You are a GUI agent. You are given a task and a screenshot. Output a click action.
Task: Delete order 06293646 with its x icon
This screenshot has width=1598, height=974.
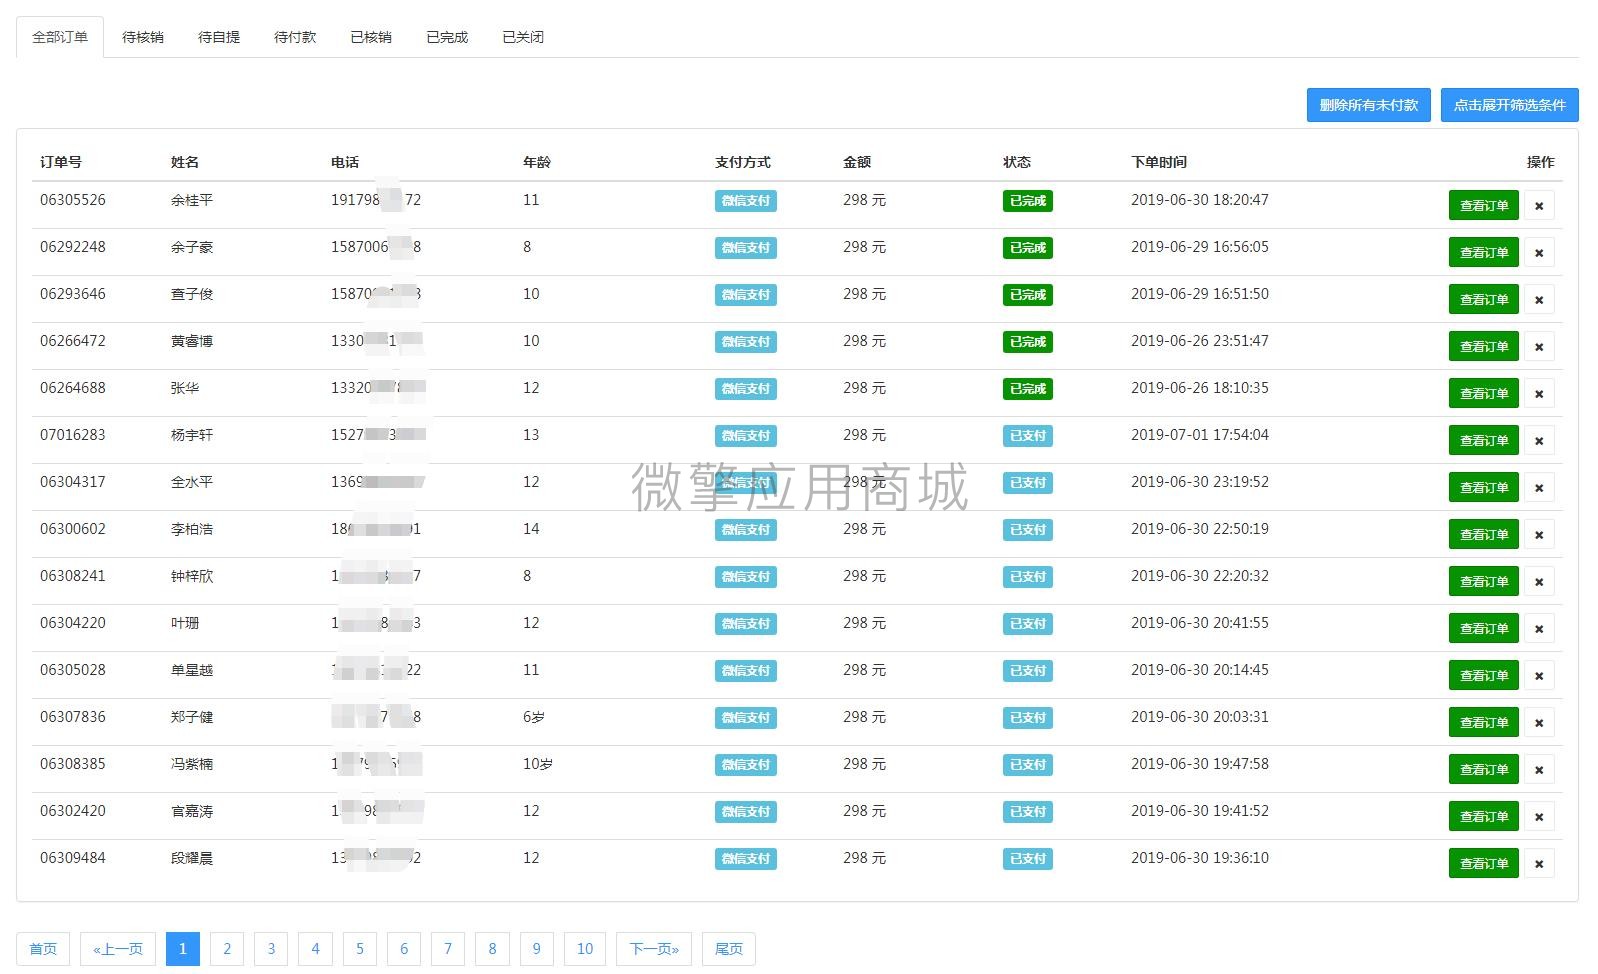pyautogui.click(x=1539, y=299)
